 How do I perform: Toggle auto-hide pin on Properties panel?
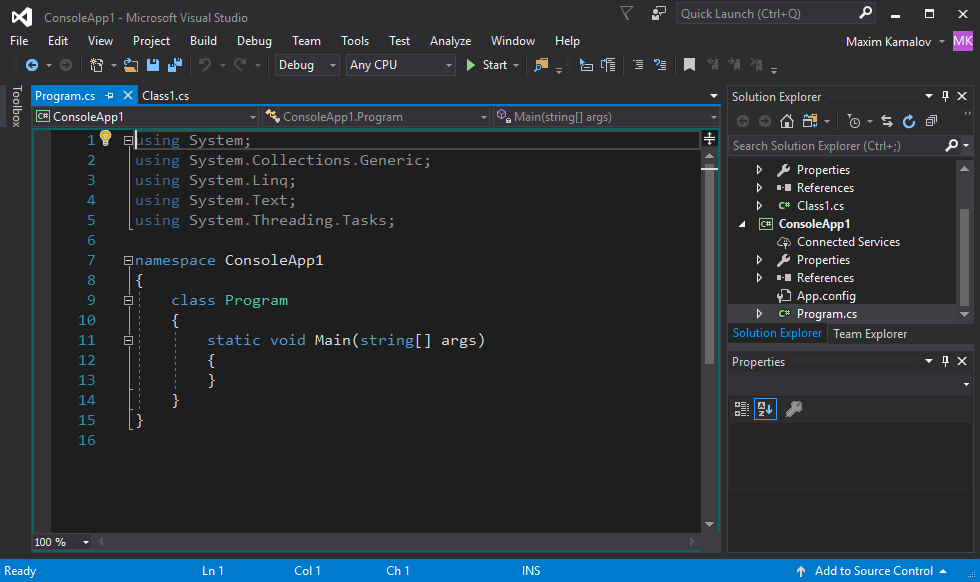(946, 361)
